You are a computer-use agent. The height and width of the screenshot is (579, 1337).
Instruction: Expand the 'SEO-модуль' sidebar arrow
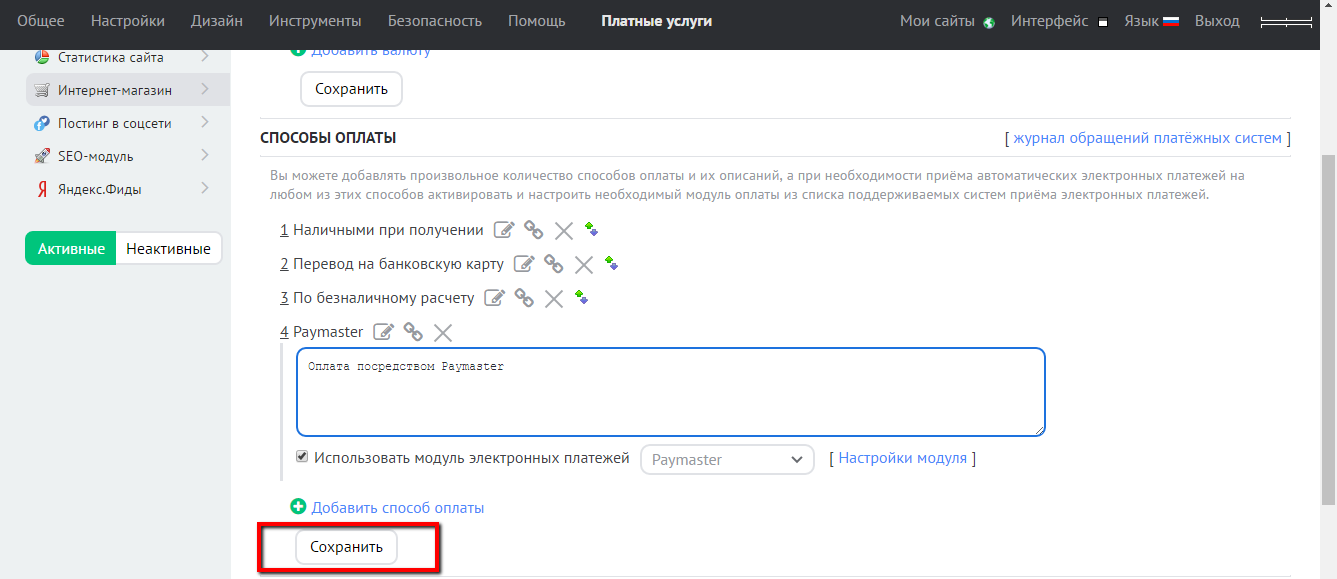[204, 156]
